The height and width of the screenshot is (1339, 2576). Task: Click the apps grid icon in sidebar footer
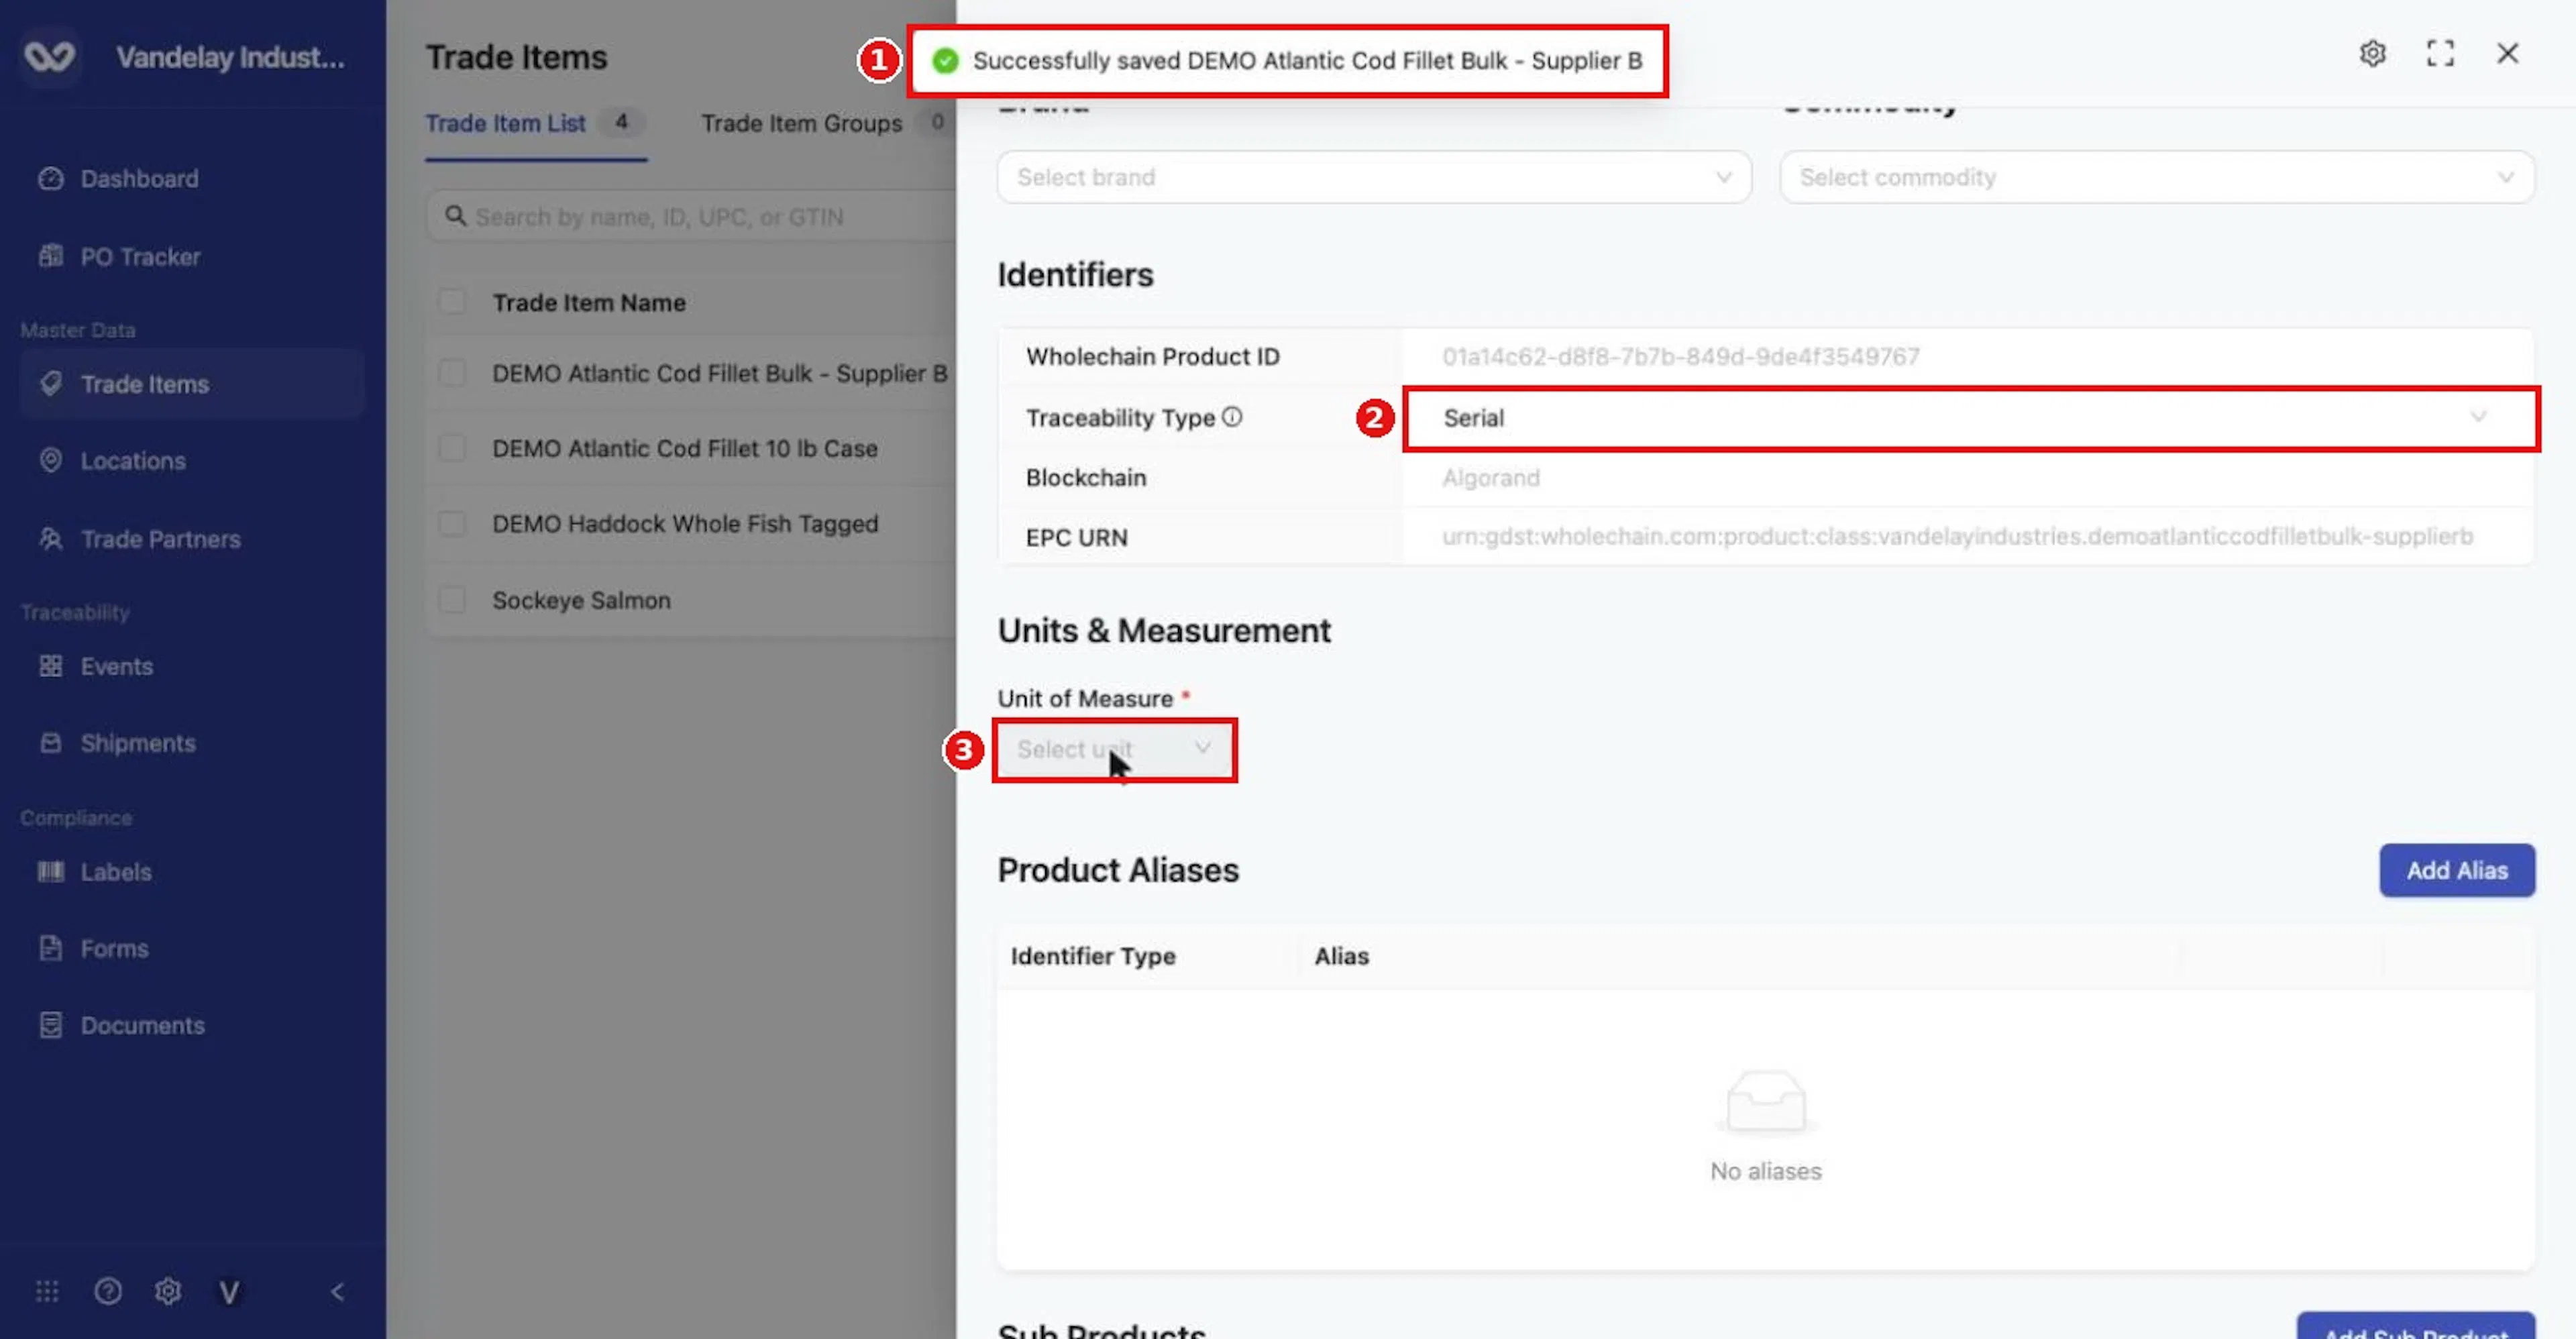click(47, 1292)
